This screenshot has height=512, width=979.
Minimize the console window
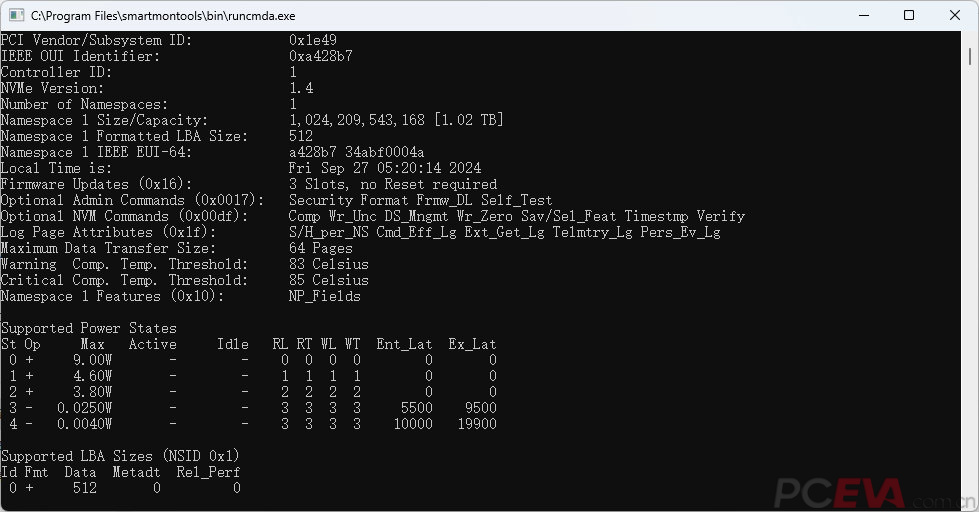pos(863,15)
